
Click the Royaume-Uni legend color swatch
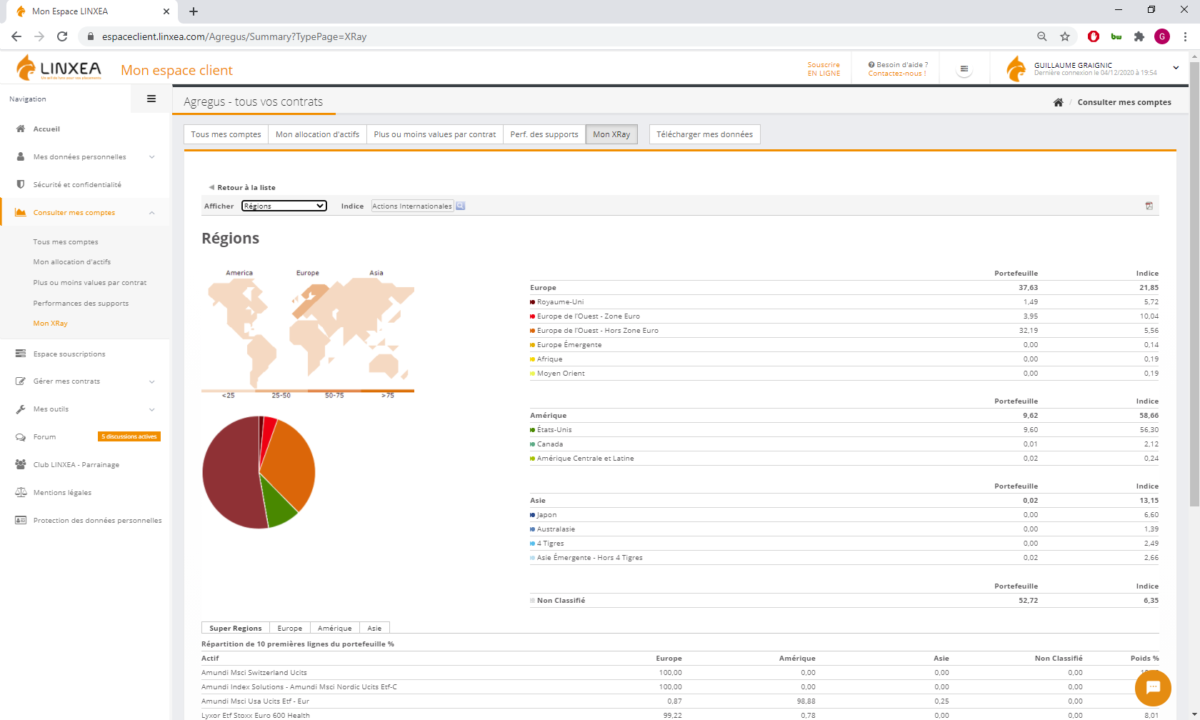click(x=533, y=302)
